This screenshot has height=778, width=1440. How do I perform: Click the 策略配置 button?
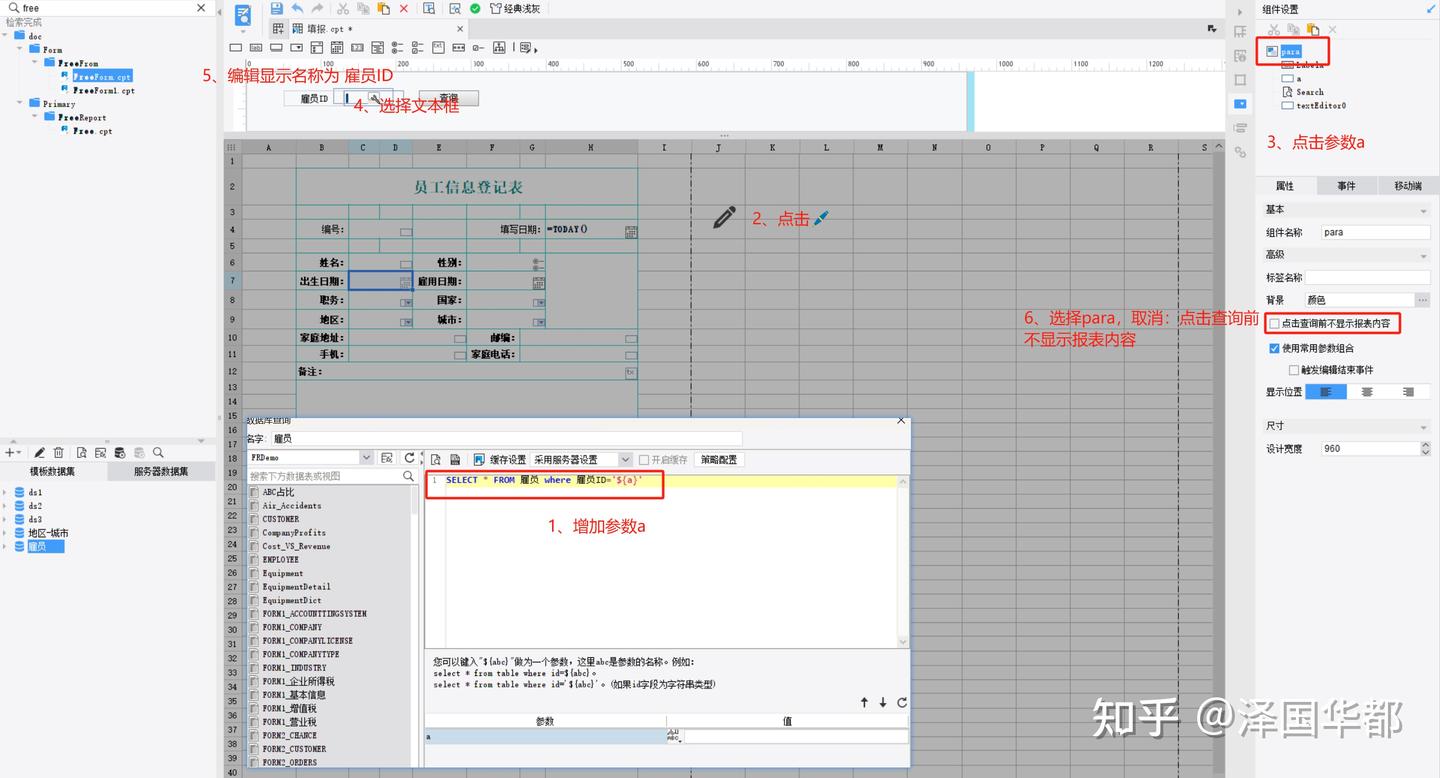(719, 460)
